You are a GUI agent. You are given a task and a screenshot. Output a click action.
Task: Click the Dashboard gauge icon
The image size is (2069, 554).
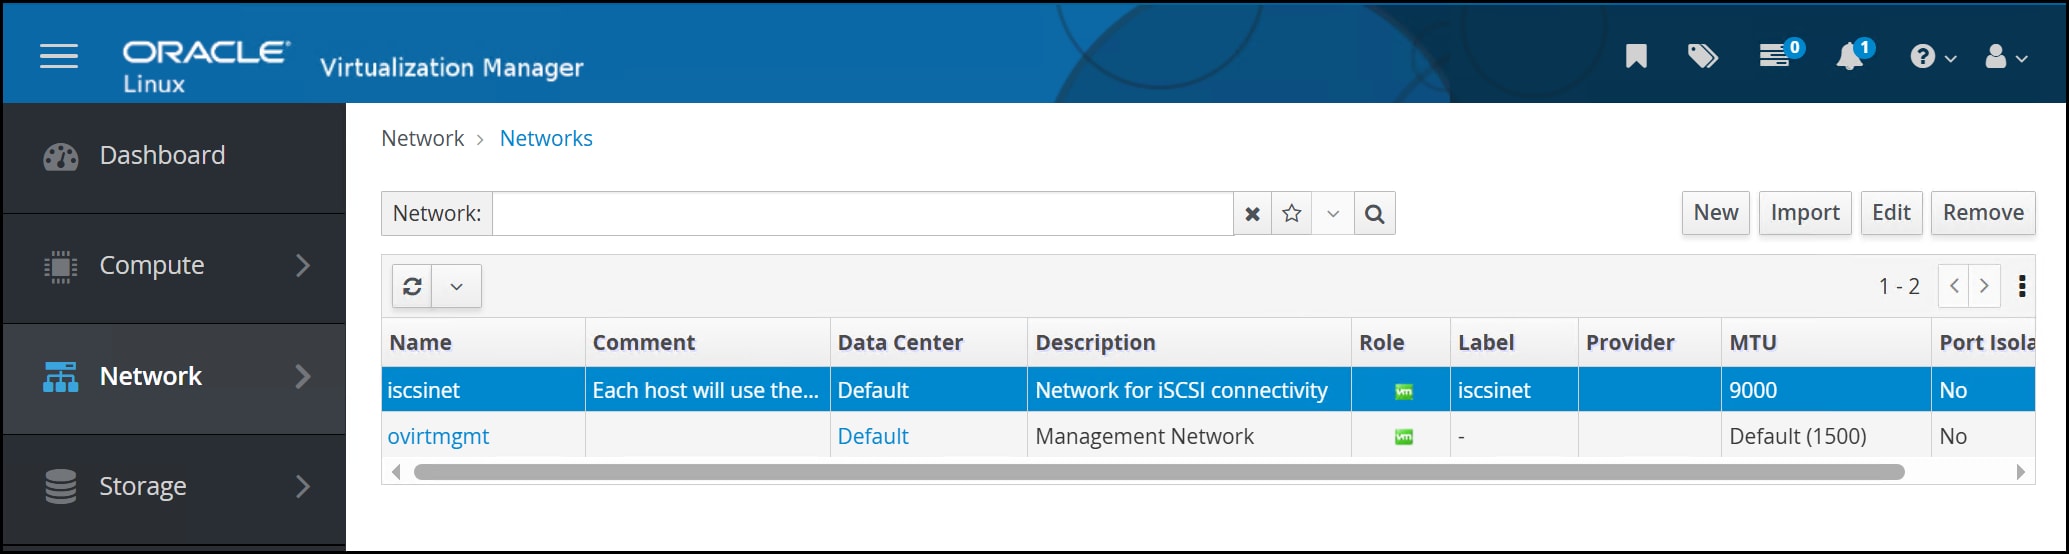tap(60, 157)
